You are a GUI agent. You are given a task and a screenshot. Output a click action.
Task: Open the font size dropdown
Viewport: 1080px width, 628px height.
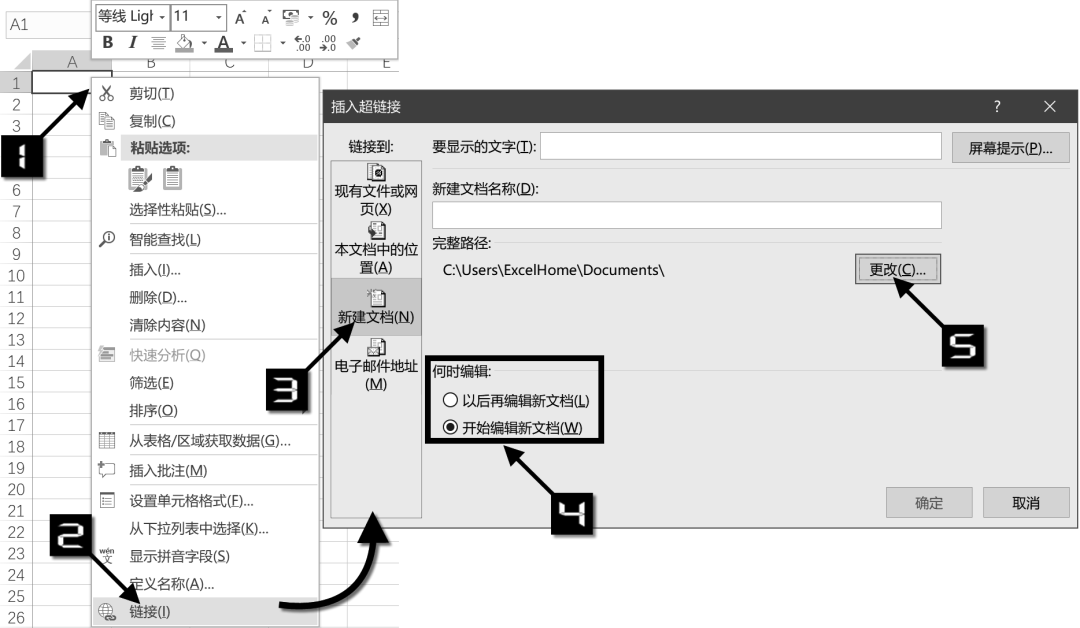218,17
